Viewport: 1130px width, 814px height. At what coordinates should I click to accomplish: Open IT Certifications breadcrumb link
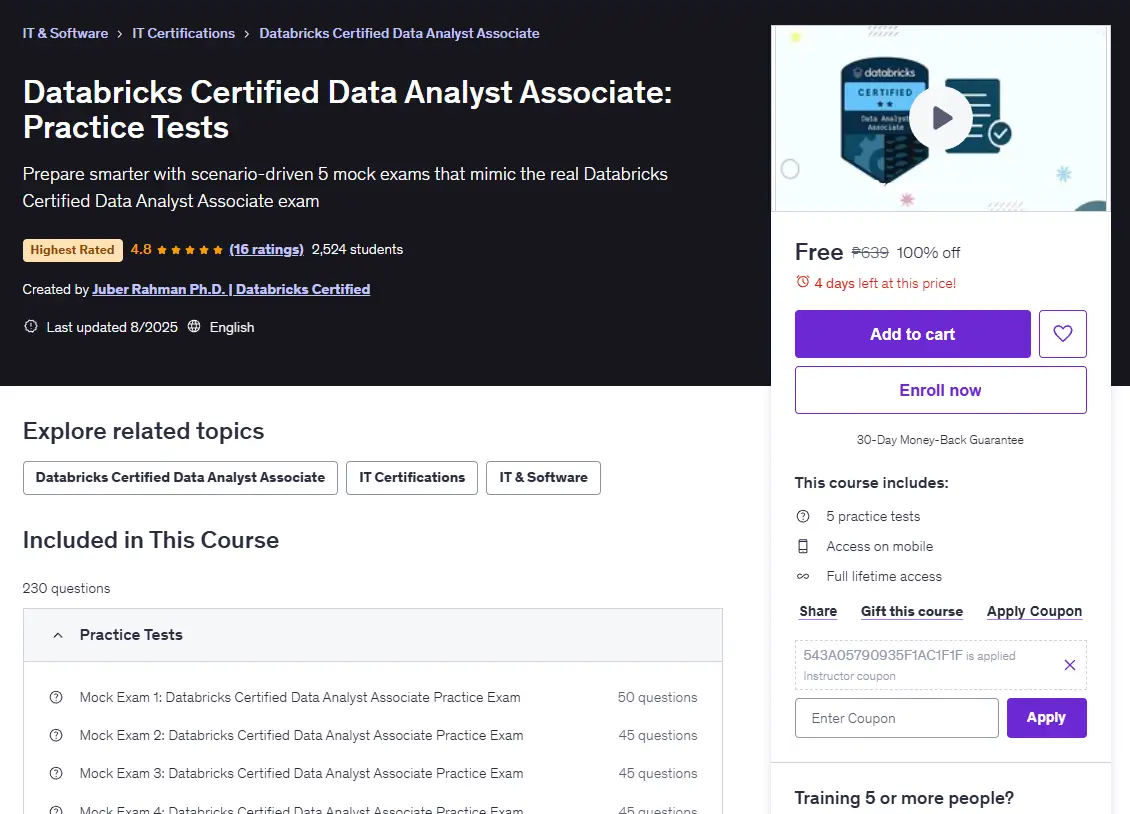point(183,33)
